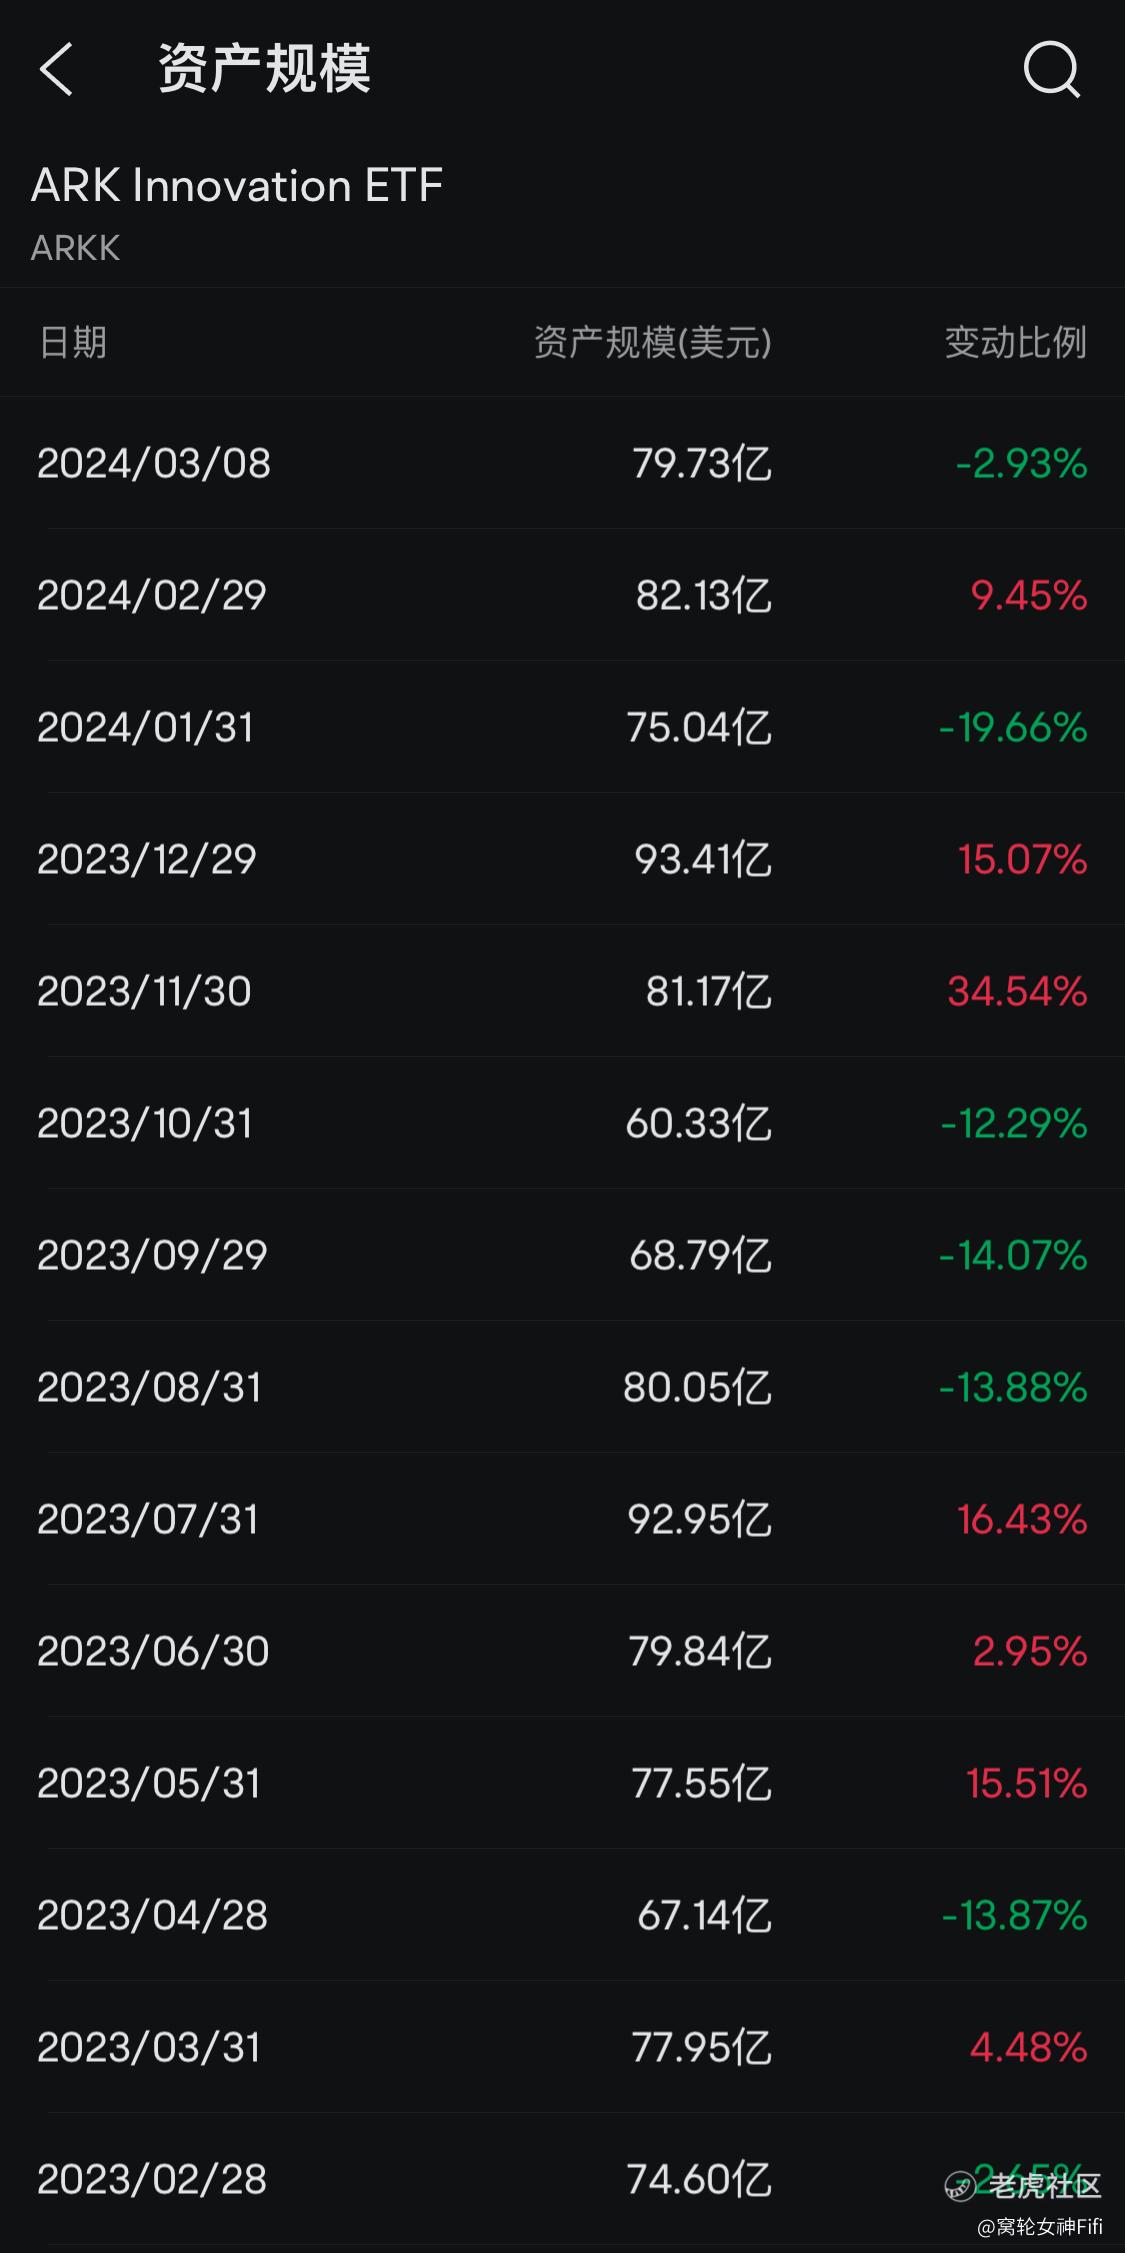The height and width of the screenshot is (2253, 1125).
Task: Tap the 变动比例 column header
Action: pyautogui.click(x=1016, y=342)
